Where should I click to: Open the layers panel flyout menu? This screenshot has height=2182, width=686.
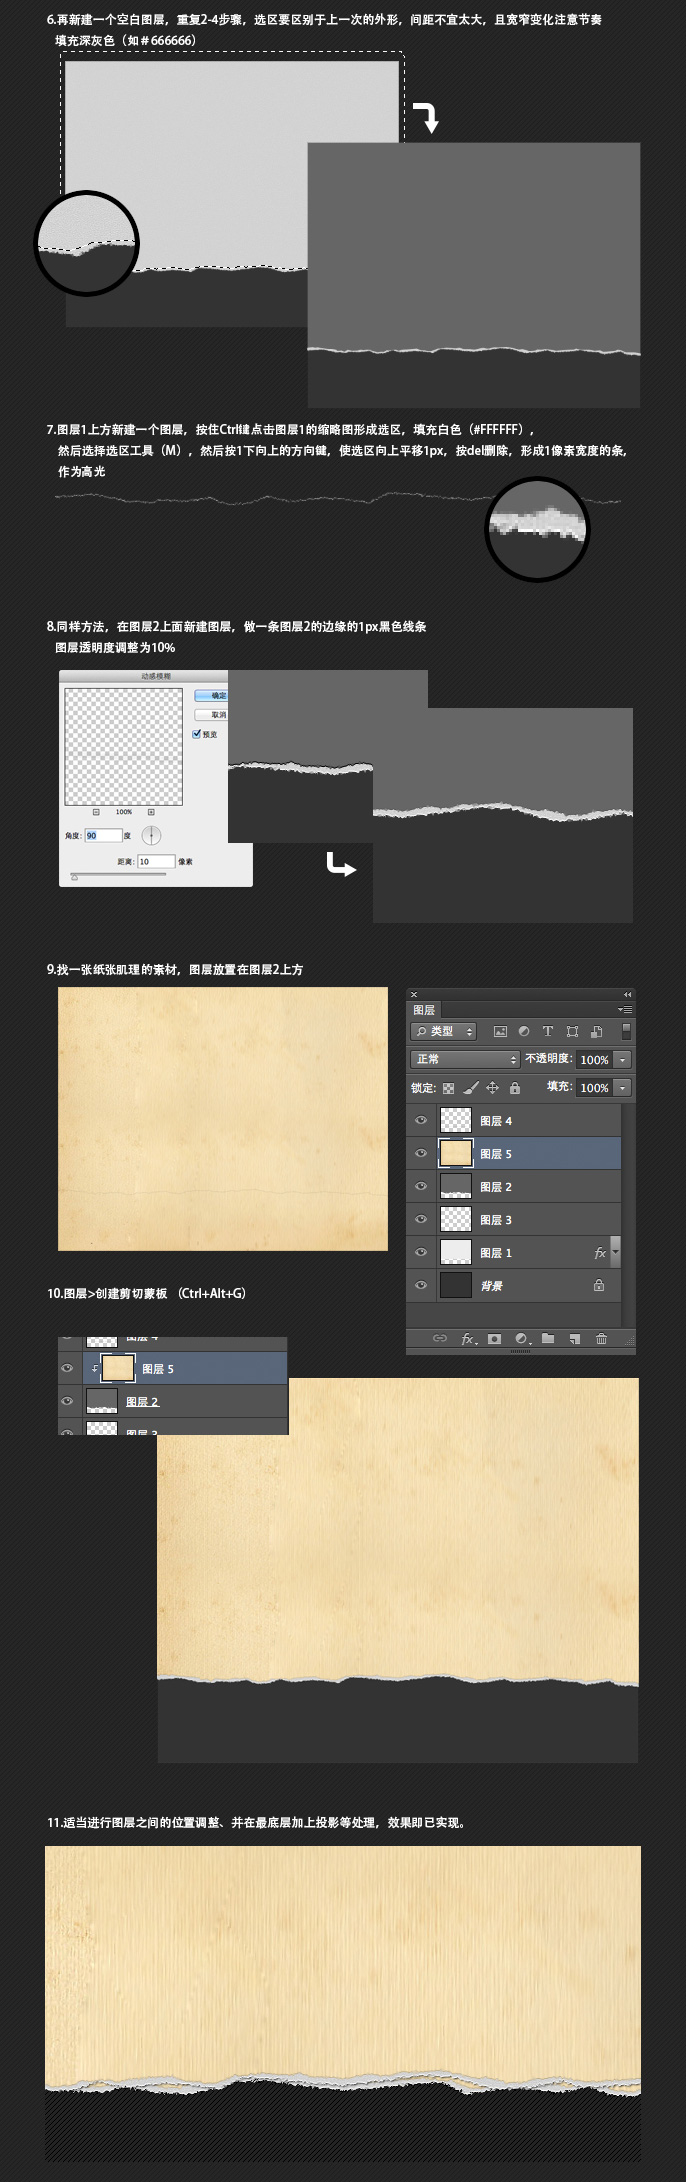(x=625, y=1010)
